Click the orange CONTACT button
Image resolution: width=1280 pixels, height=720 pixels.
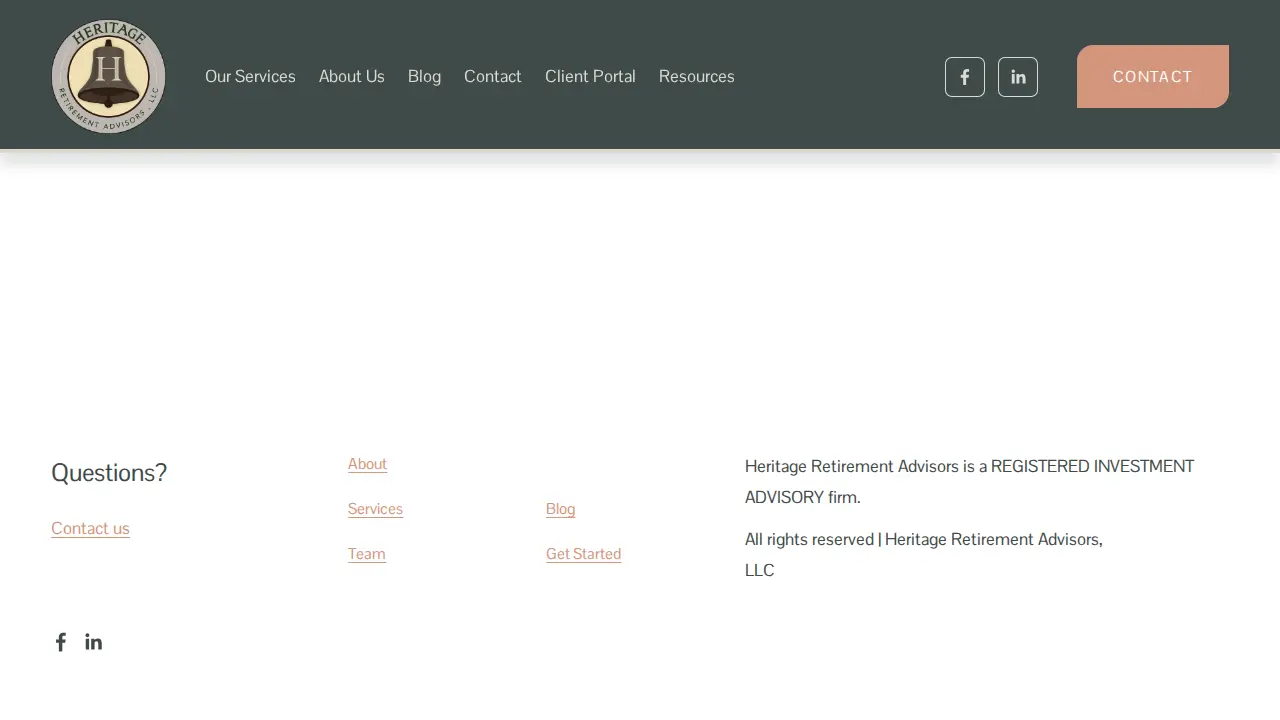click(1153, 76)
